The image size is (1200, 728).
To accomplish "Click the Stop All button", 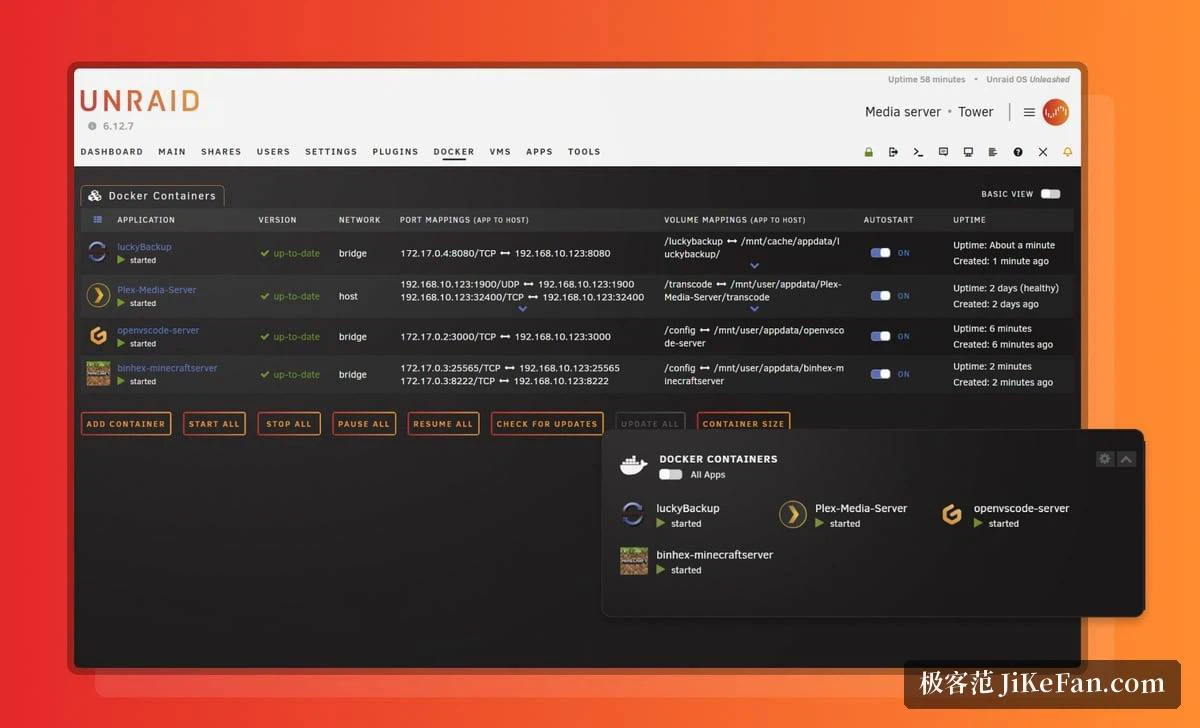I will click(x=289, y=424).
